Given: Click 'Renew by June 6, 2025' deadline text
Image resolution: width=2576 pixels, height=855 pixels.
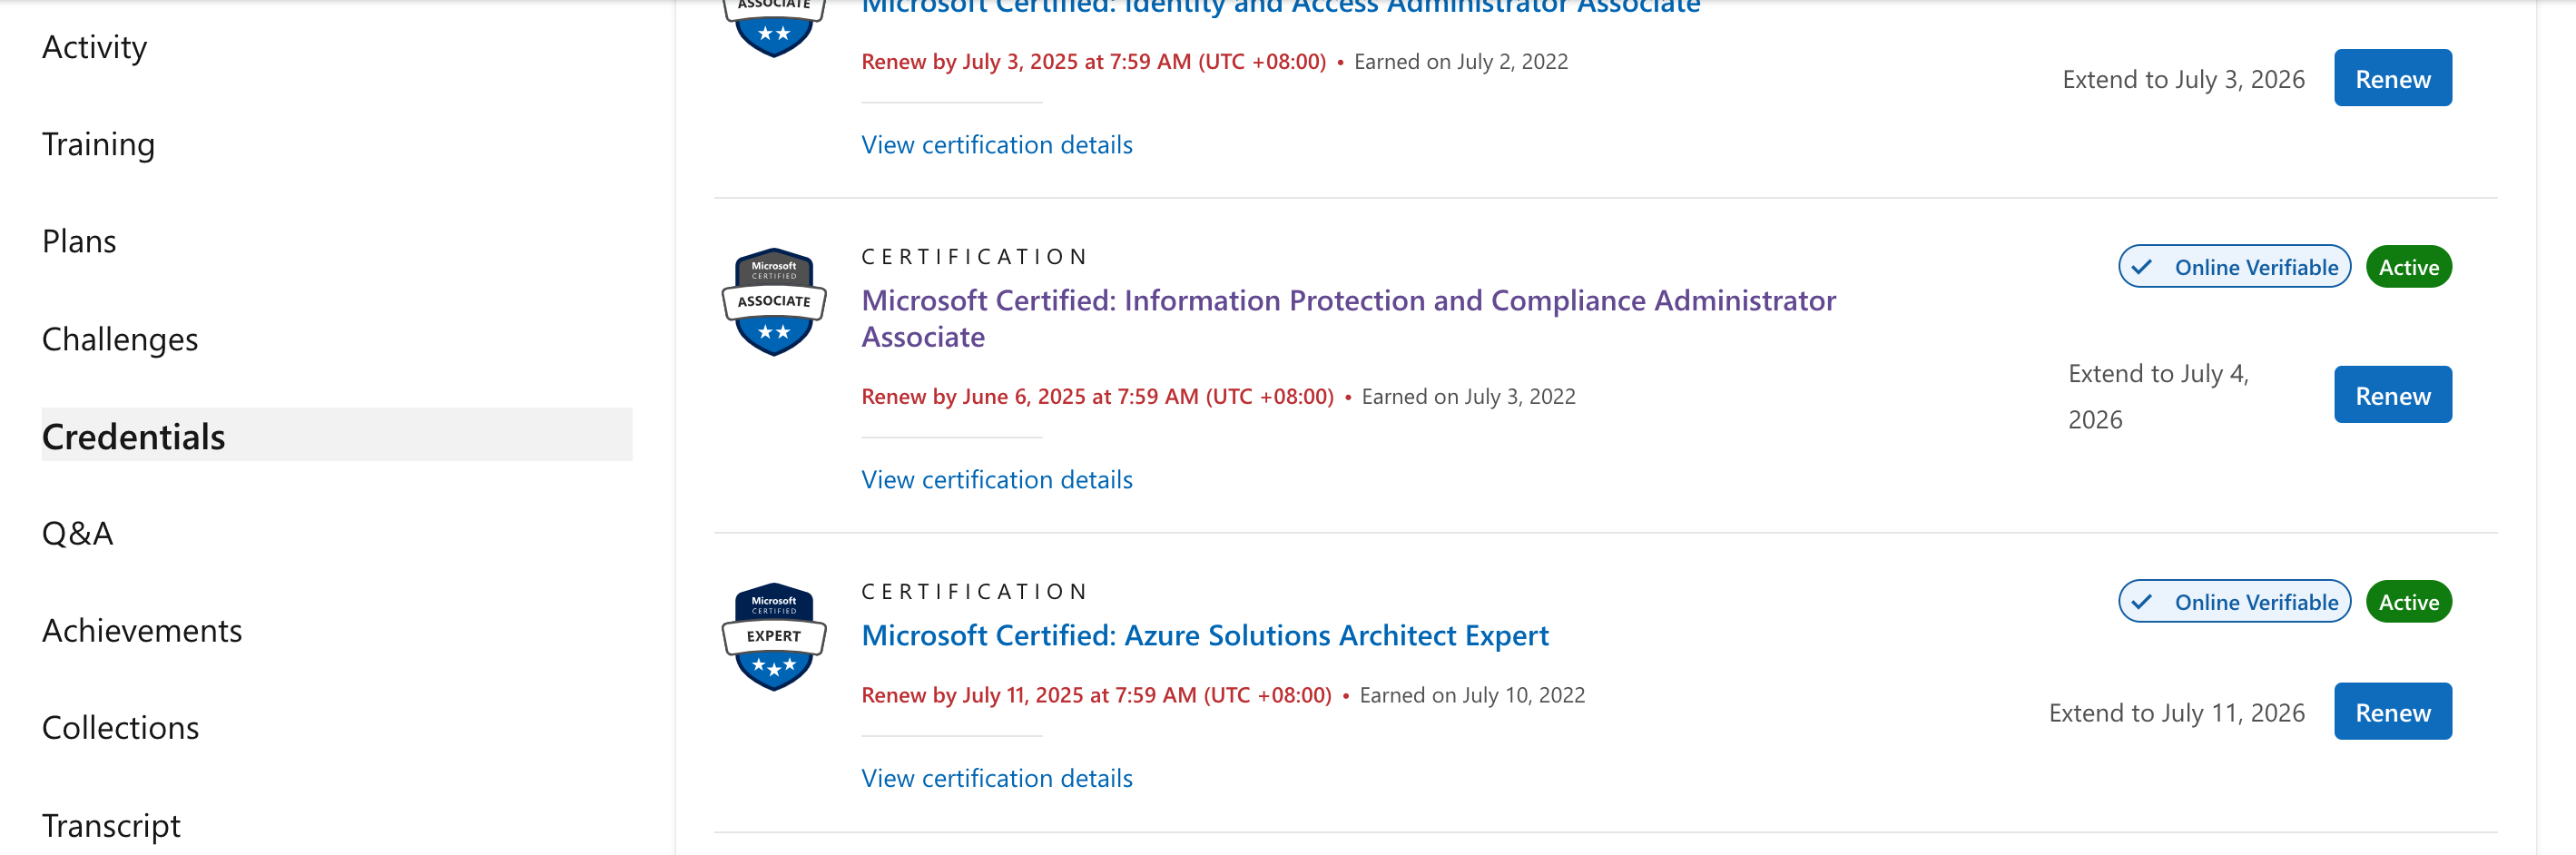Looking at the screenshot, I should (x=1097, y=397).
